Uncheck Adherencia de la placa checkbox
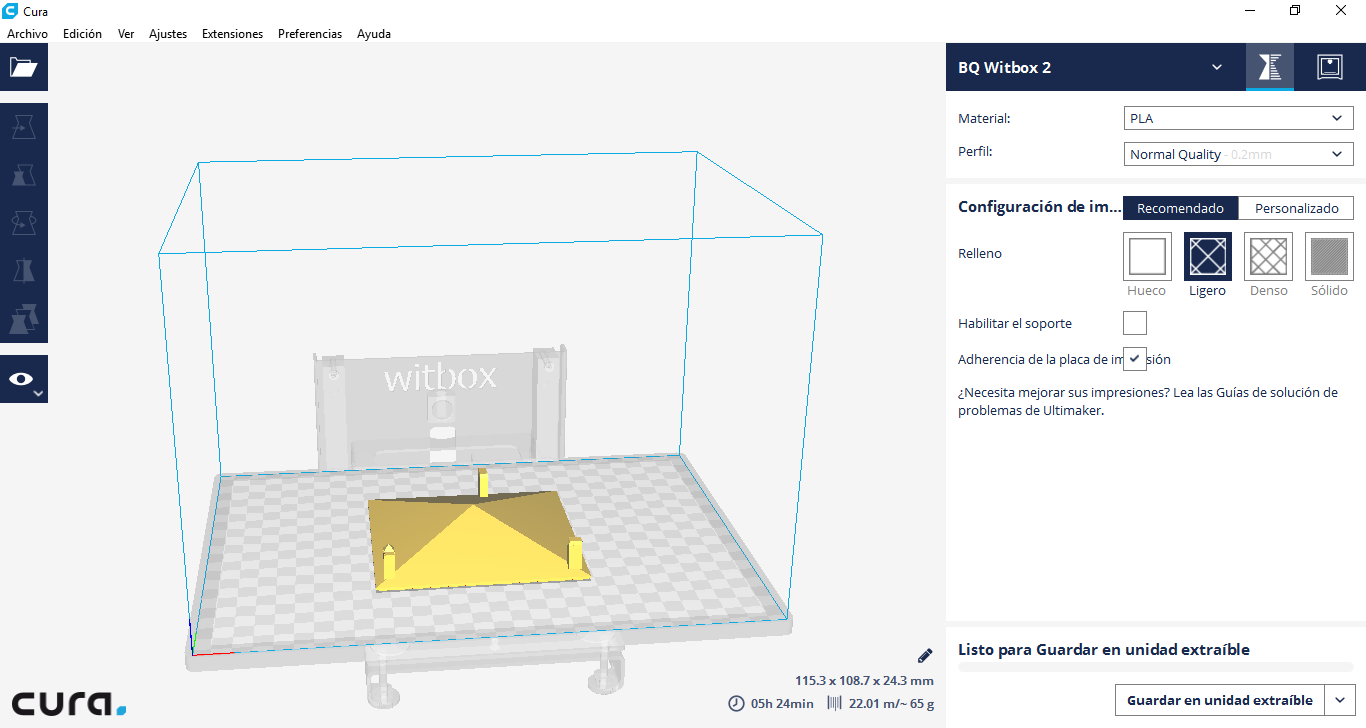The height and width of the screenshot is (728, 1366). click(1135, 359)
